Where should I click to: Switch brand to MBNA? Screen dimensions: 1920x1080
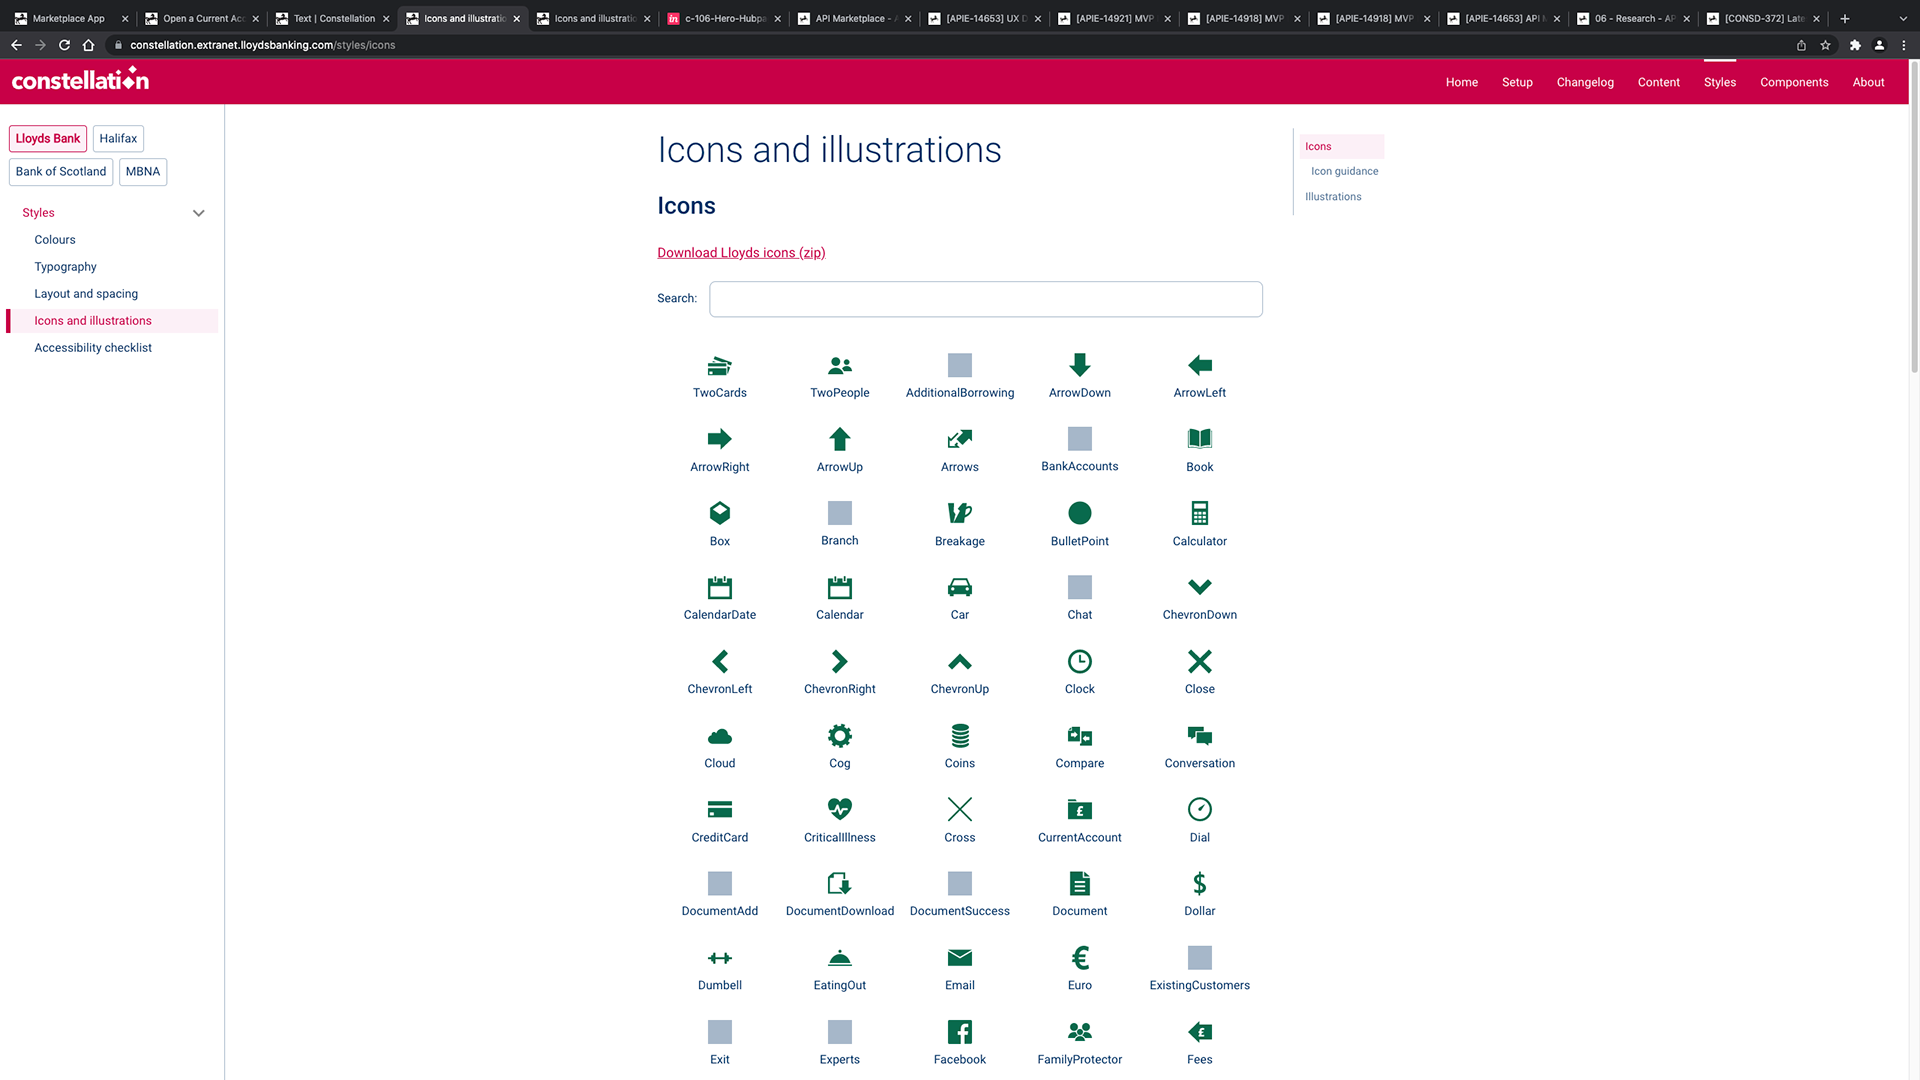point(143,172)
